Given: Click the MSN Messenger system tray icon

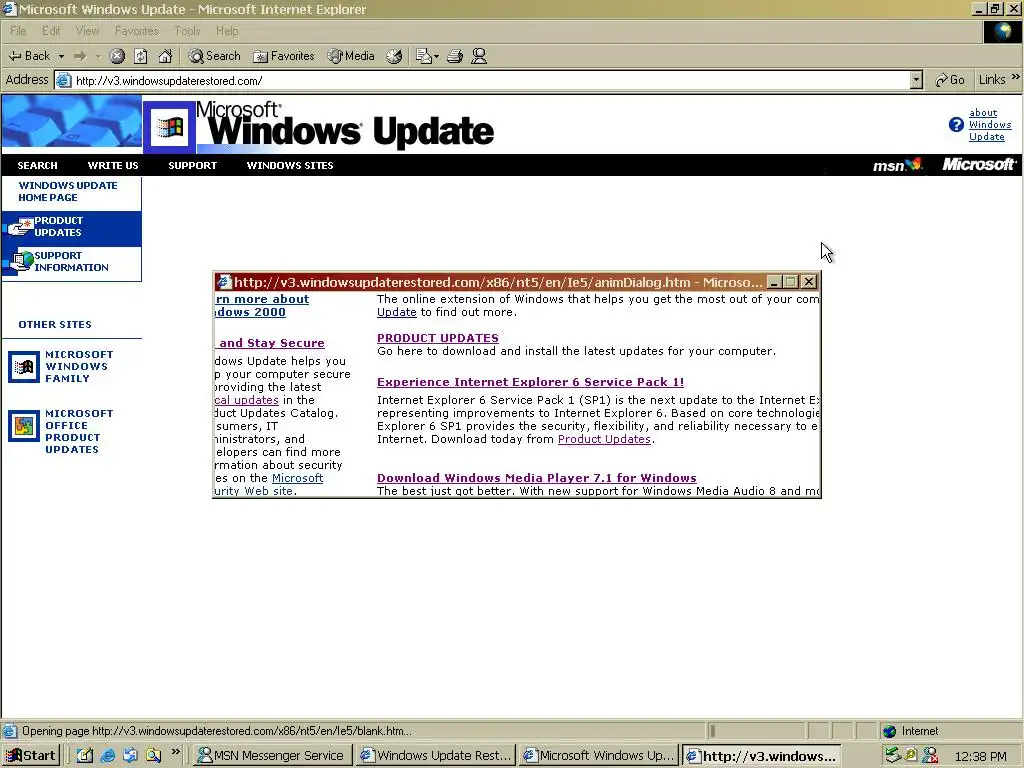Looking at the screenshot, I should click(931, 756).
